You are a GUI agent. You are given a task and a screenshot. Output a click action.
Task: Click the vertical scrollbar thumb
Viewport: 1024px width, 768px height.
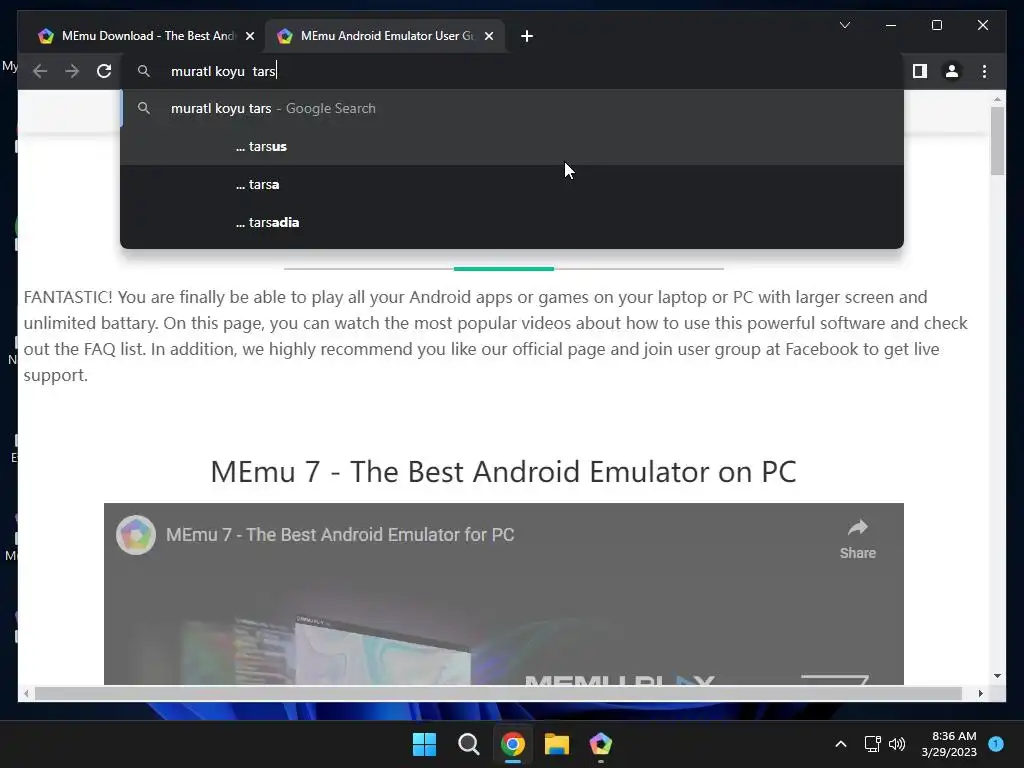(997, 140)
